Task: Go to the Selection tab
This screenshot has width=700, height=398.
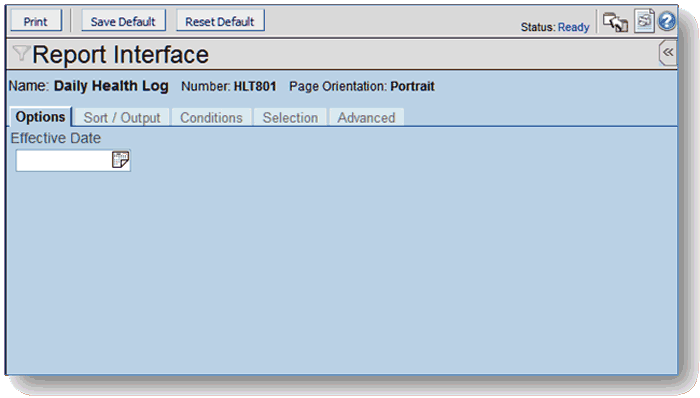Action: pyautogui.click(x=290, y=117)
